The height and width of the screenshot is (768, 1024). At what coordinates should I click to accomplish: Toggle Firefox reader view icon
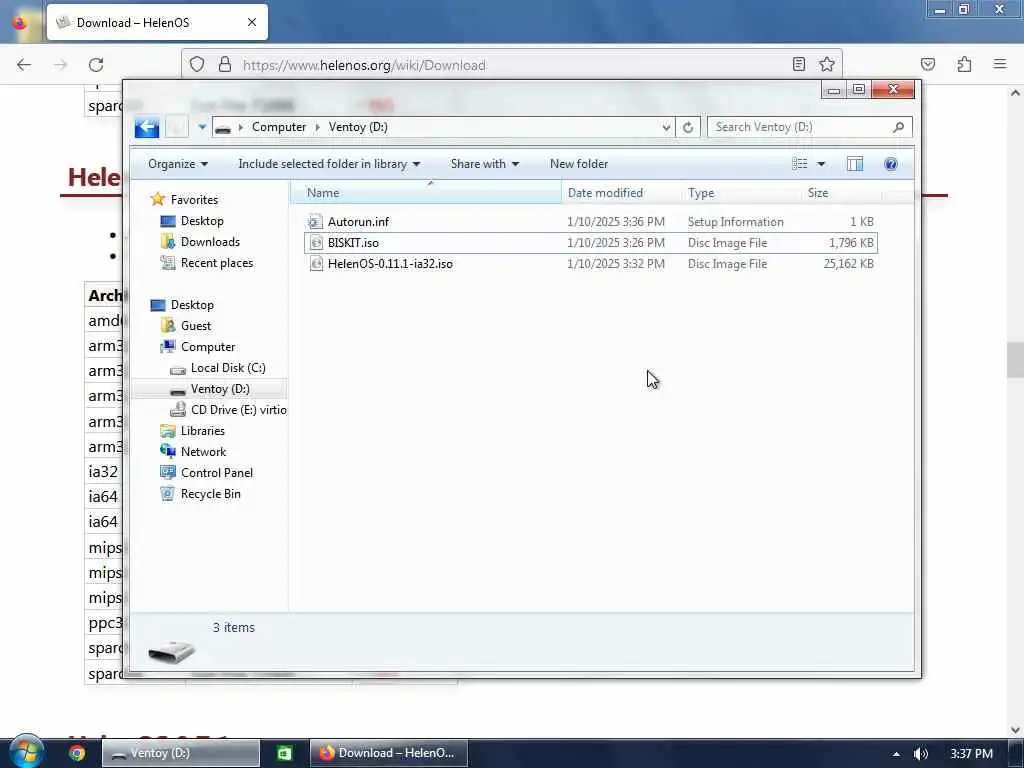[x=799, y=64]
